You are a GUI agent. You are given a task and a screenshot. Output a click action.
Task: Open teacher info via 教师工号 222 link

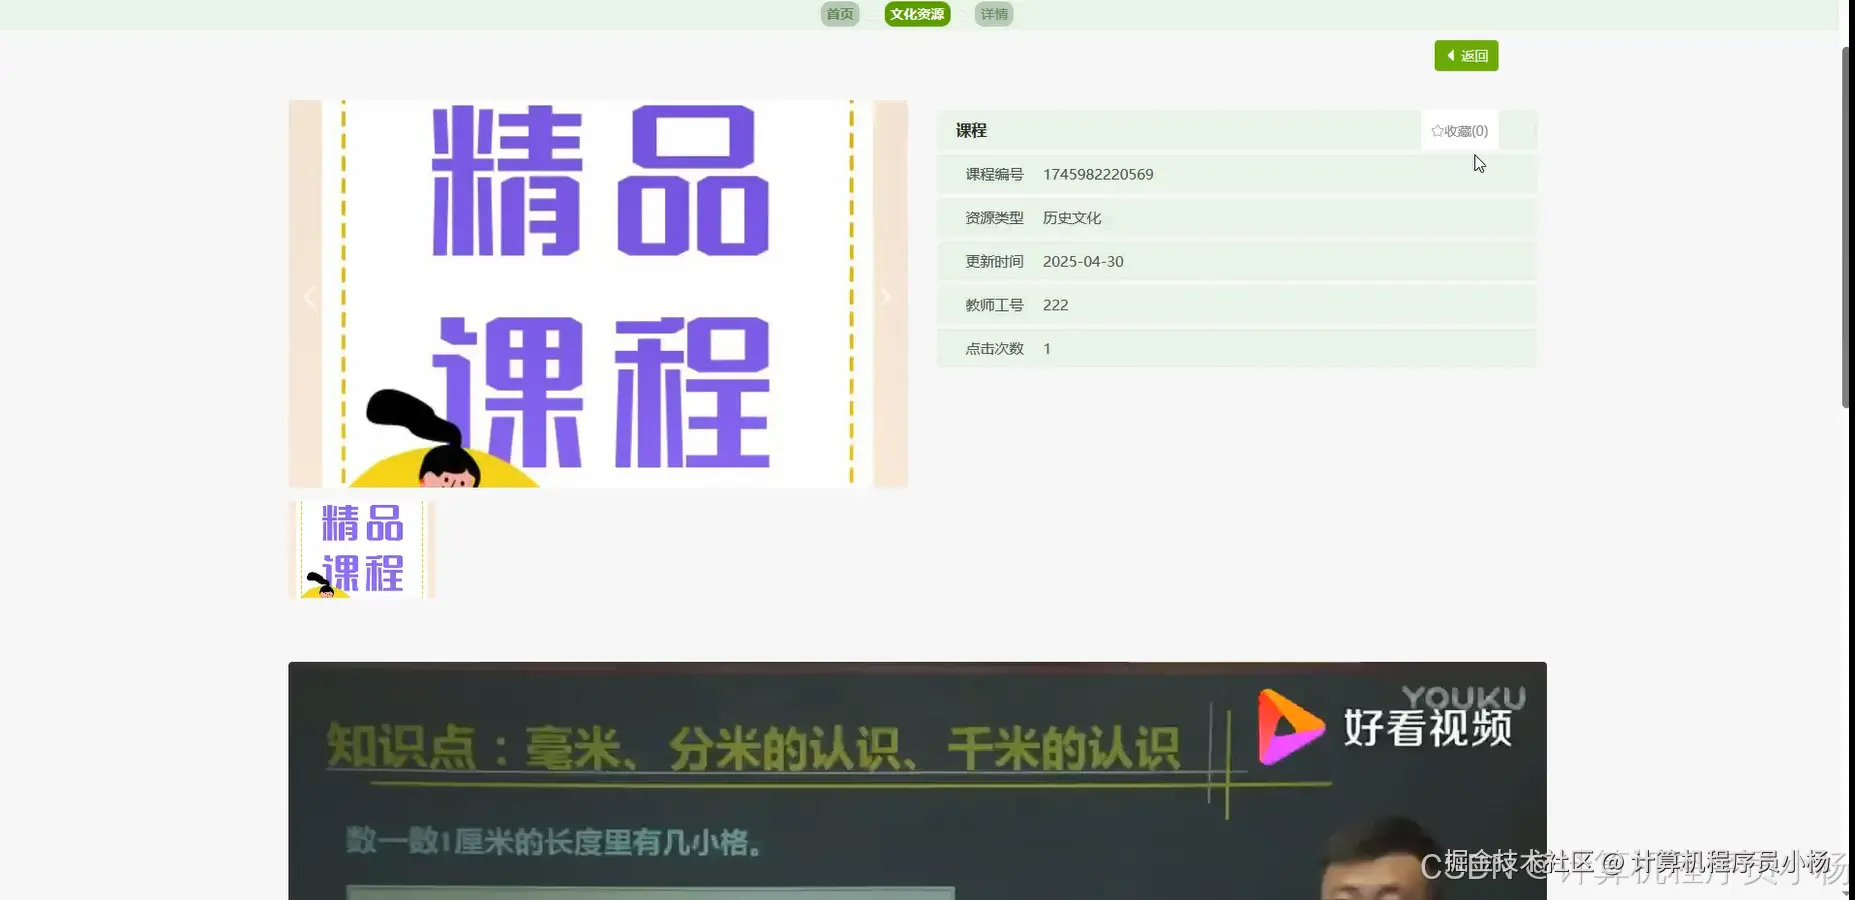pyautogui.click(x=1054, y=305)
